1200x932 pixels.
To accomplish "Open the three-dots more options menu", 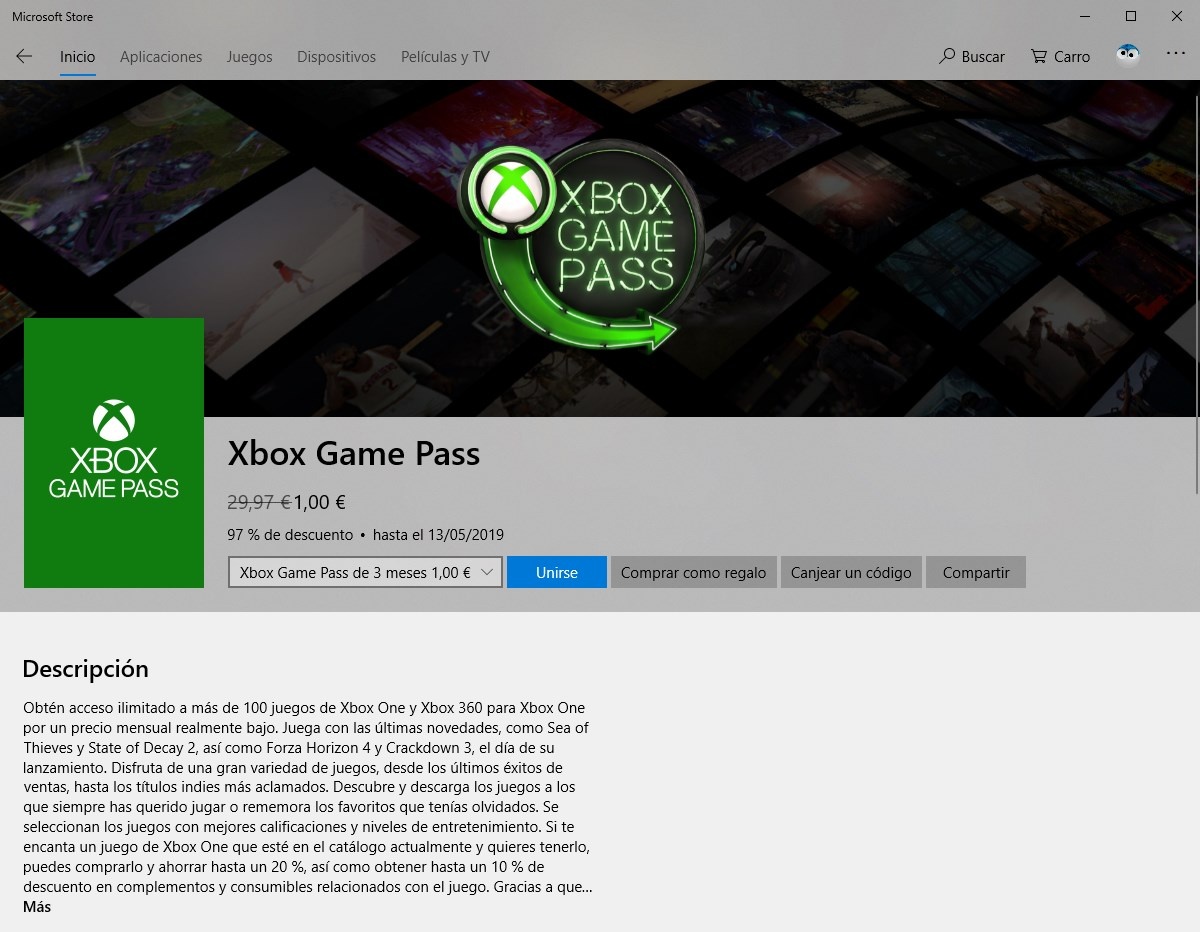I will [1176, 54].
